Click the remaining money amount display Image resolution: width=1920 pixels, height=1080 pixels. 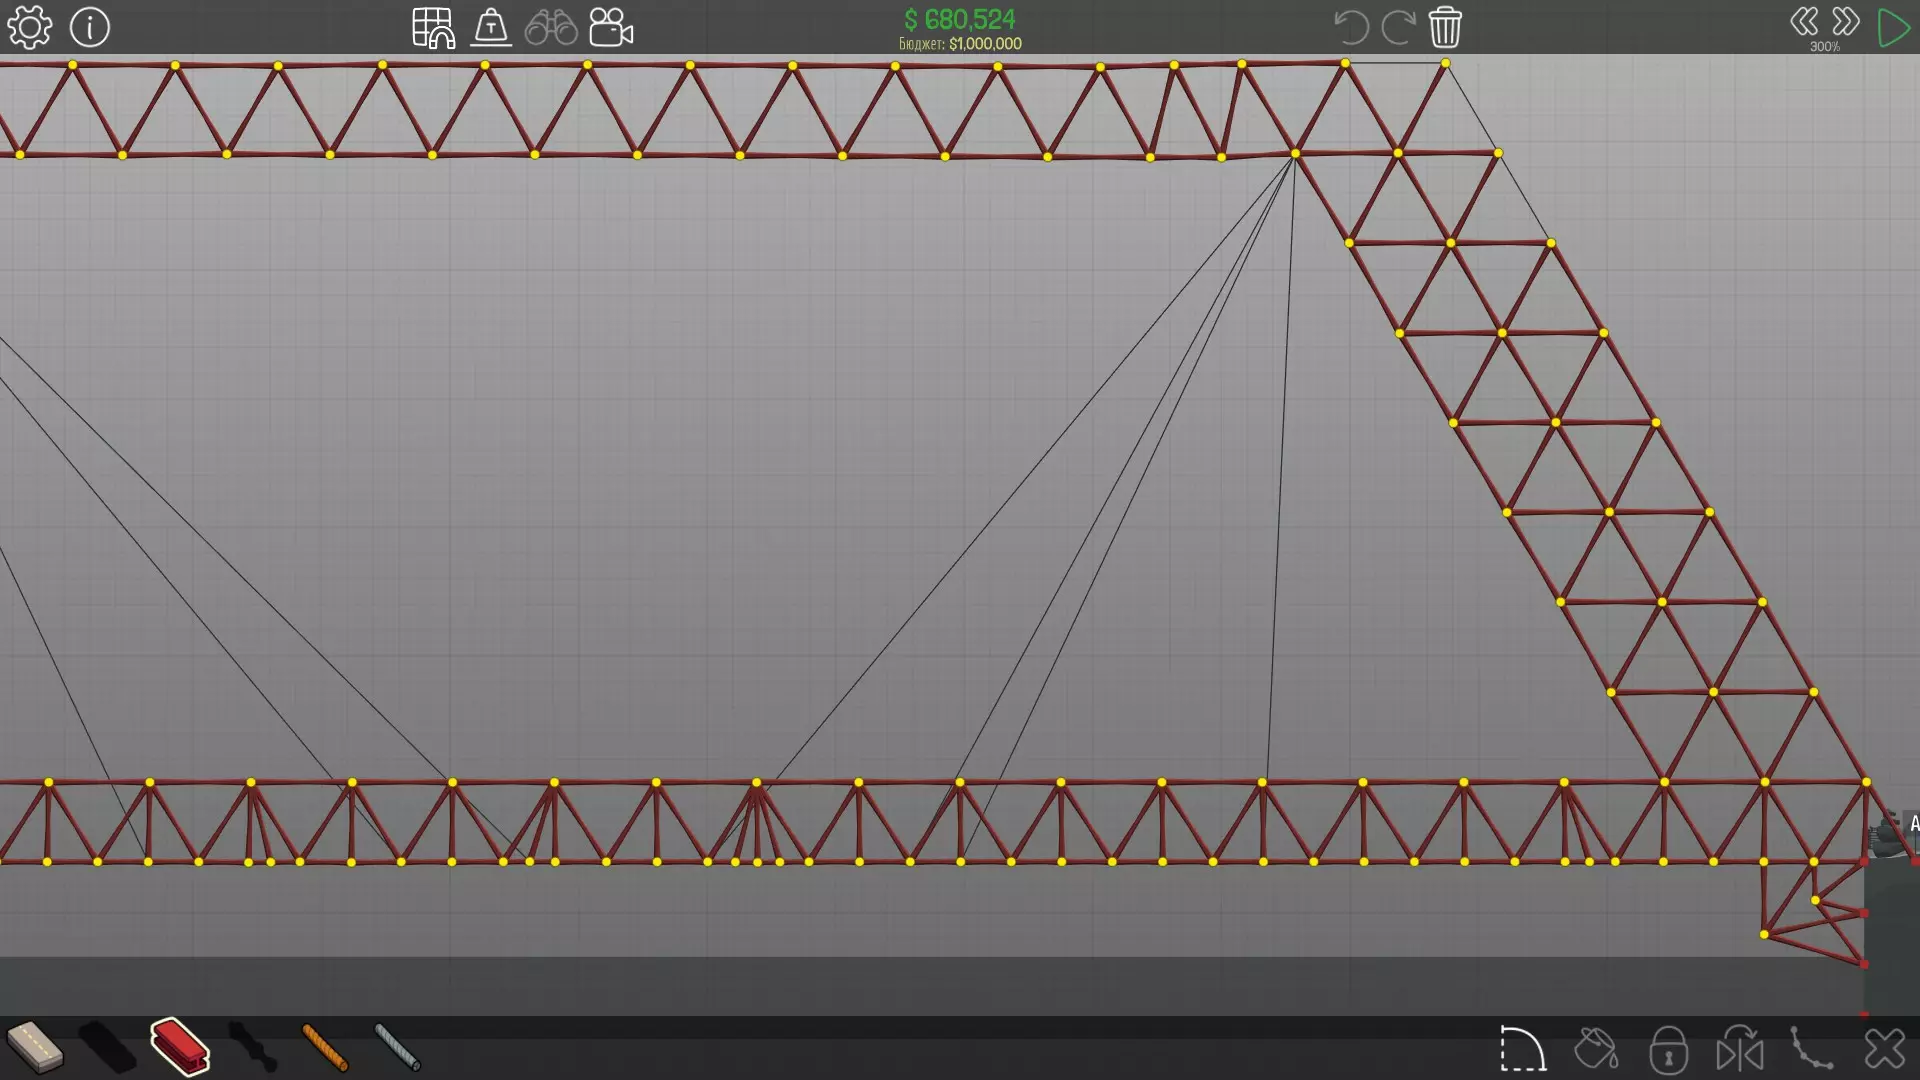959,19
